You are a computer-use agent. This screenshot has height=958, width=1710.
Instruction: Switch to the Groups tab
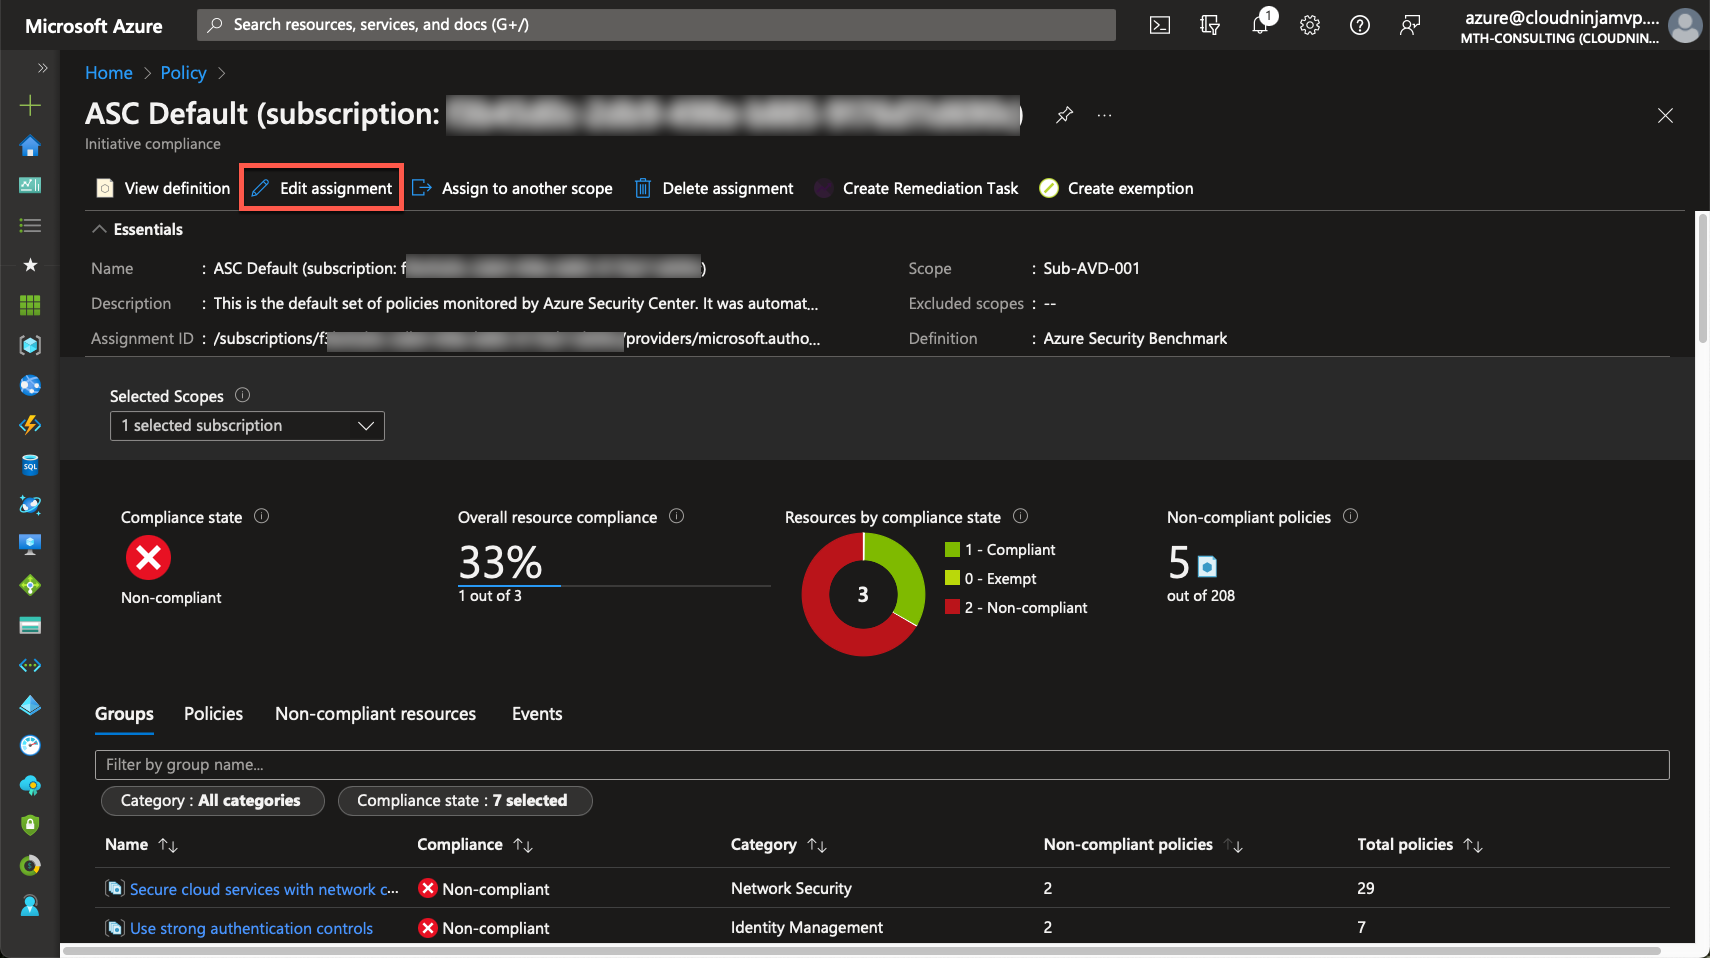tap(124, 714)
